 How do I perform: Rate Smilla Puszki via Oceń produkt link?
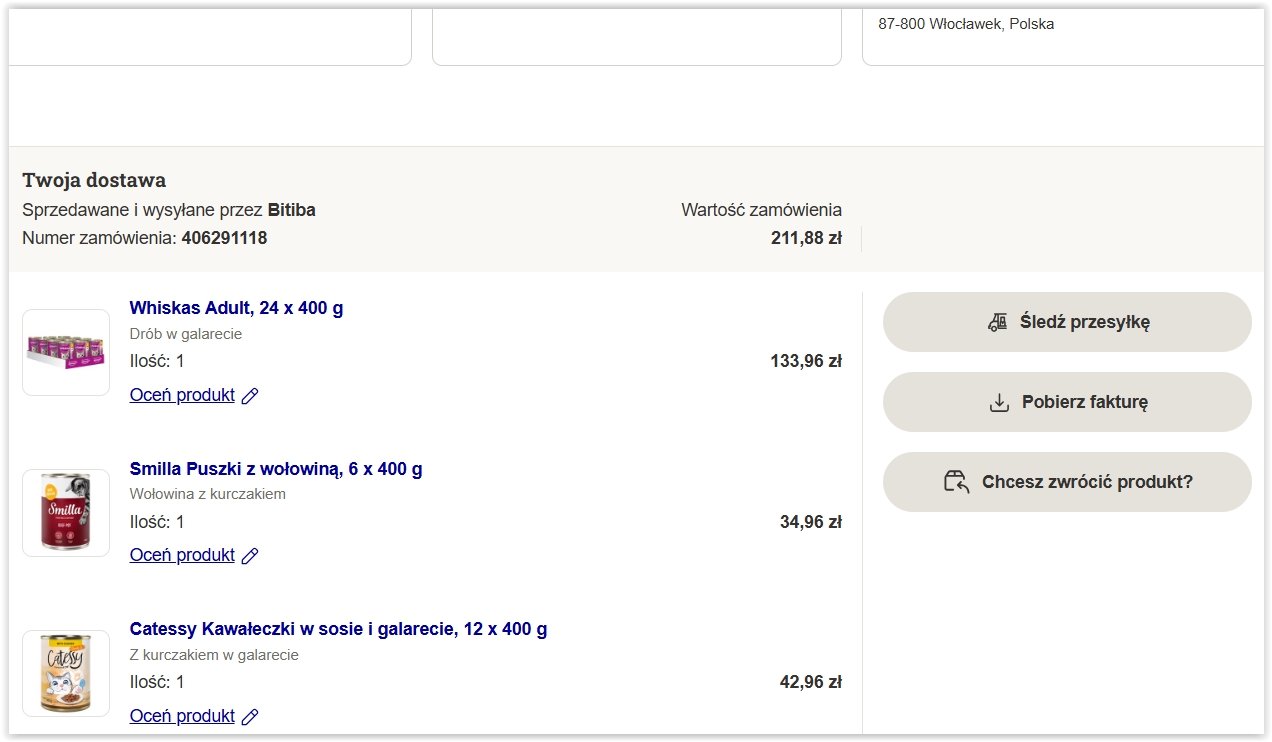182,555
